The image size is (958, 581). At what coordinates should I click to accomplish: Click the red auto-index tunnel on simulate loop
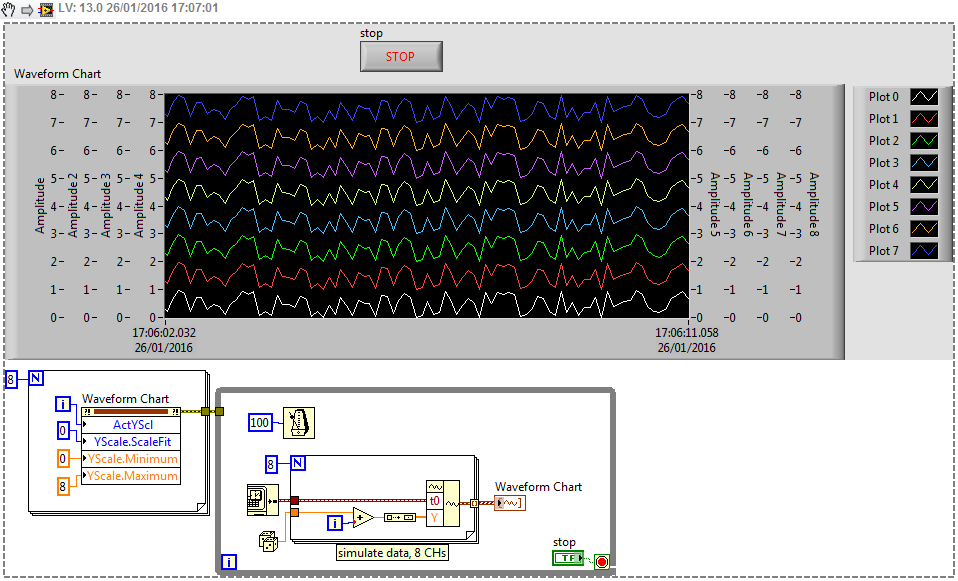(x=294, y=500)
